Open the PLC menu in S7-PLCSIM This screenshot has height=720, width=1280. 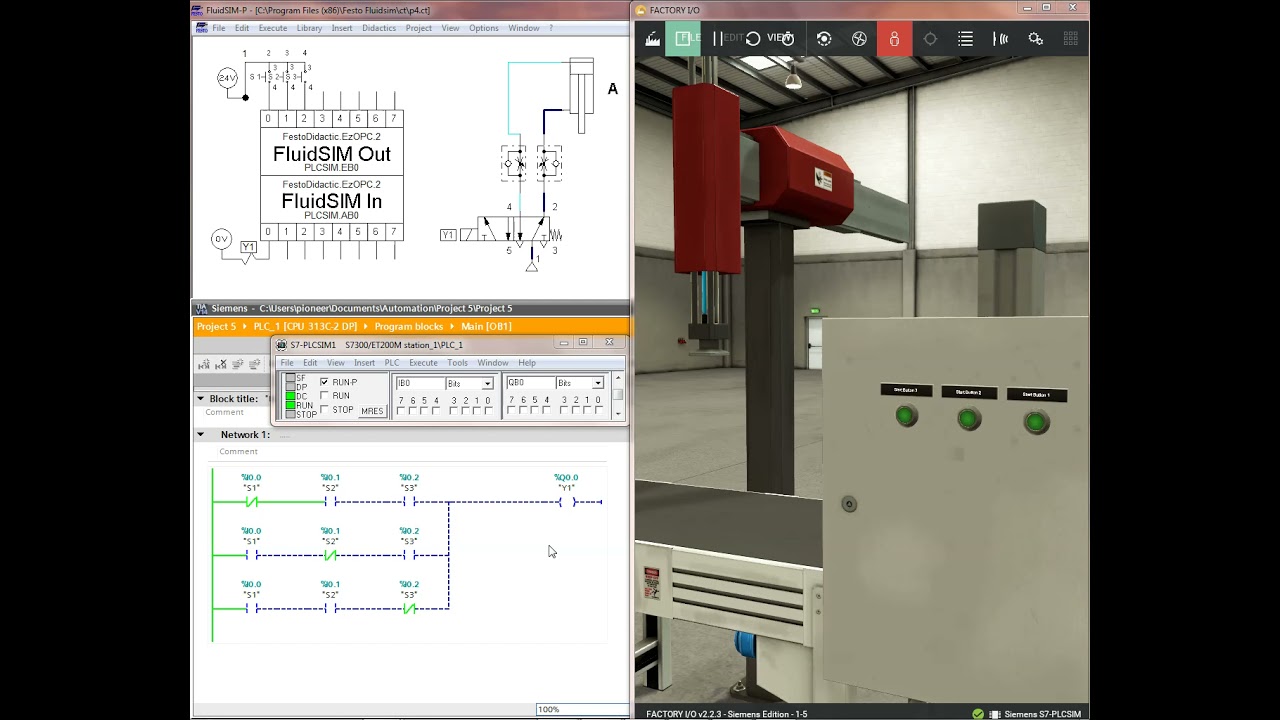tap(392, 363)
